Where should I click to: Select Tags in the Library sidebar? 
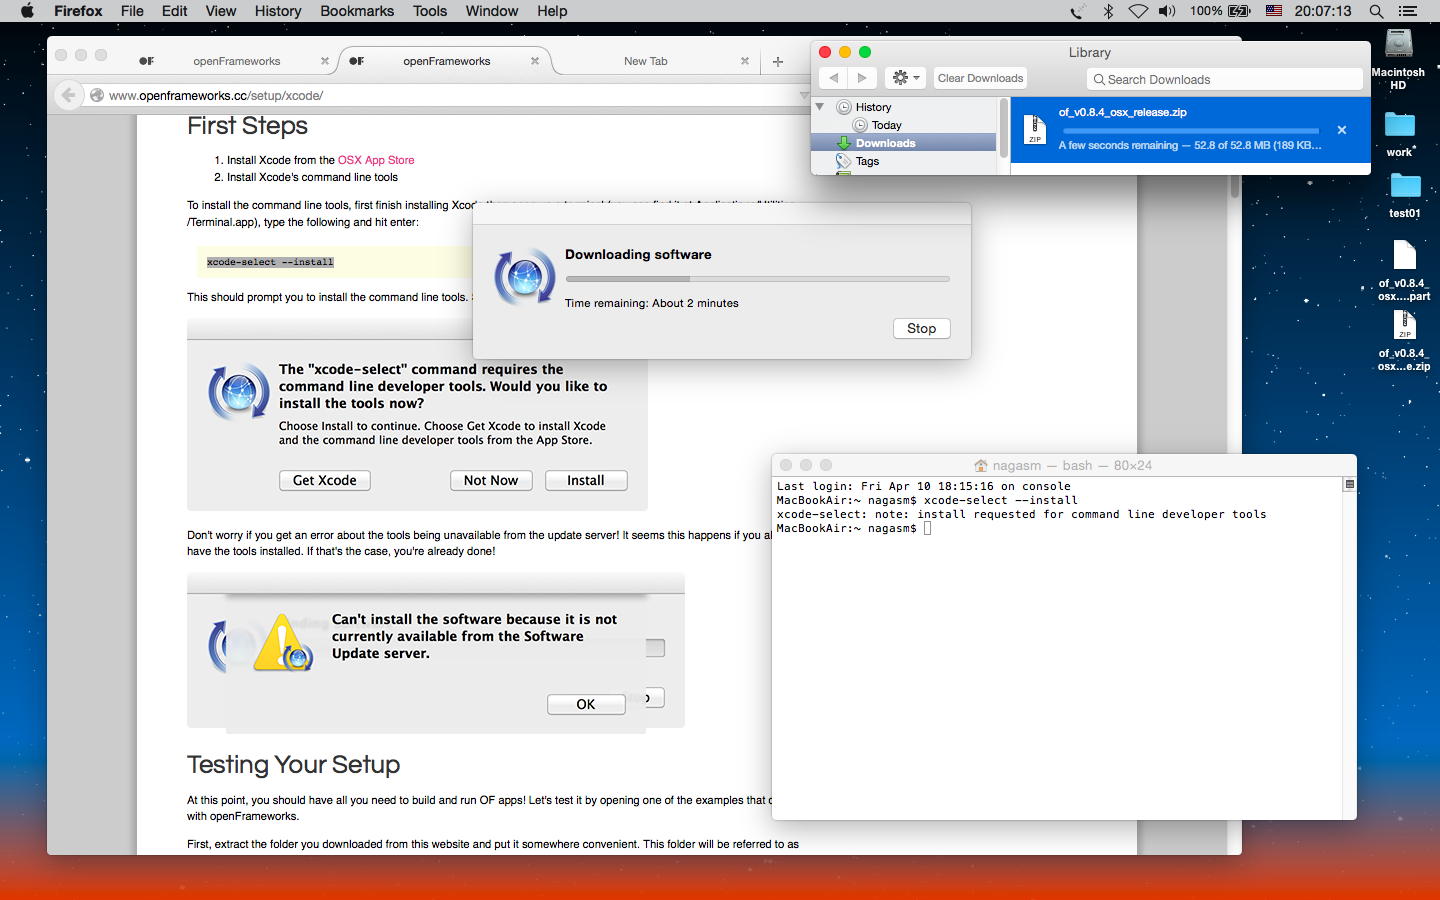point(867,161)
